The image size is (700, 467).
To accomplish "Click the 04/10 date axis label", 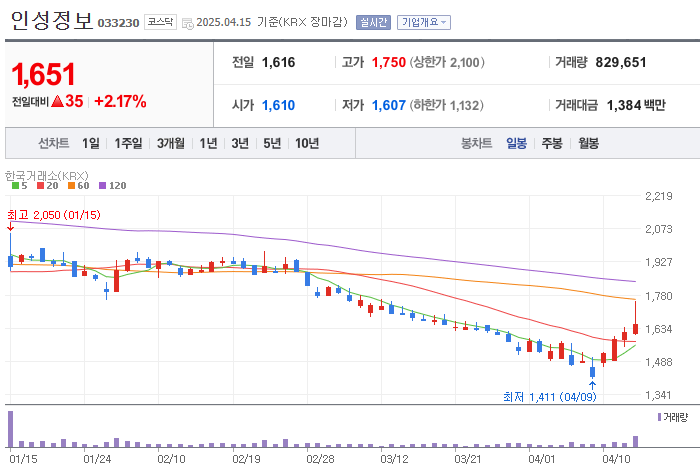I will pos(617,459).
